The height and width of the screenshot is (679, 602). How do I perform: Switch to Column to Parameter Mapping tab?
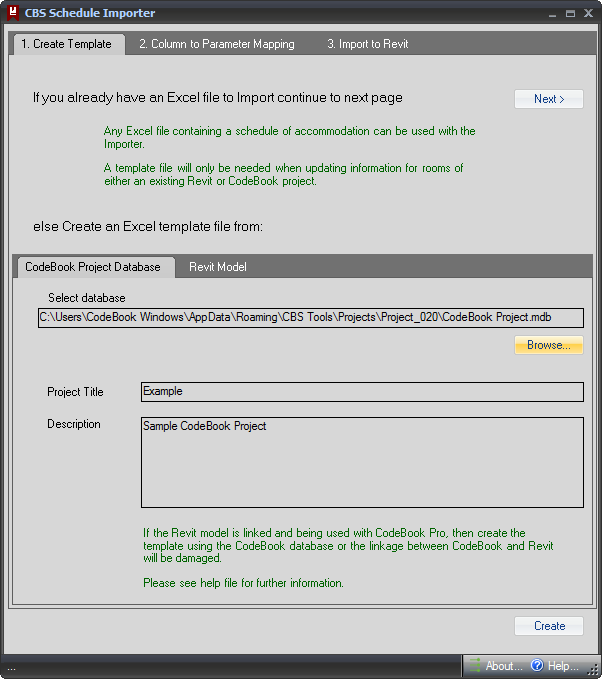(217, 44)
